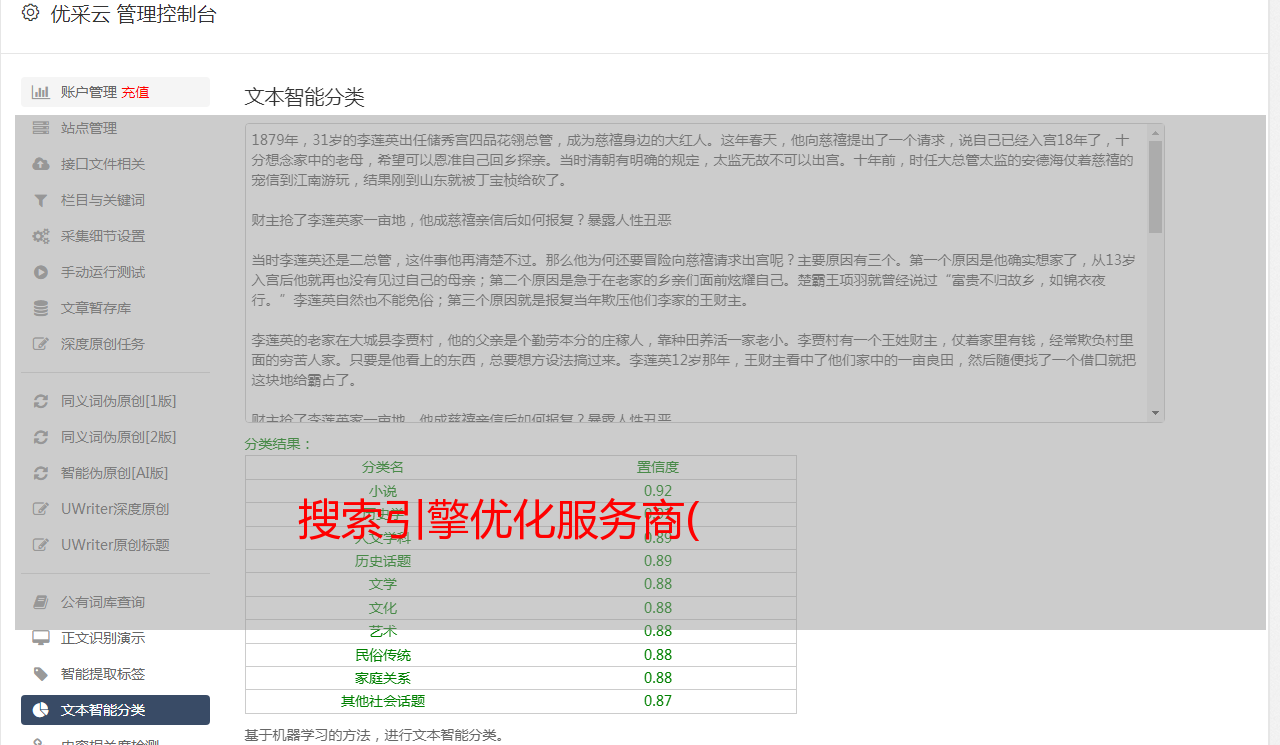
Task: Click the text area scrollbar down arrow
Action: (1156, 413)
